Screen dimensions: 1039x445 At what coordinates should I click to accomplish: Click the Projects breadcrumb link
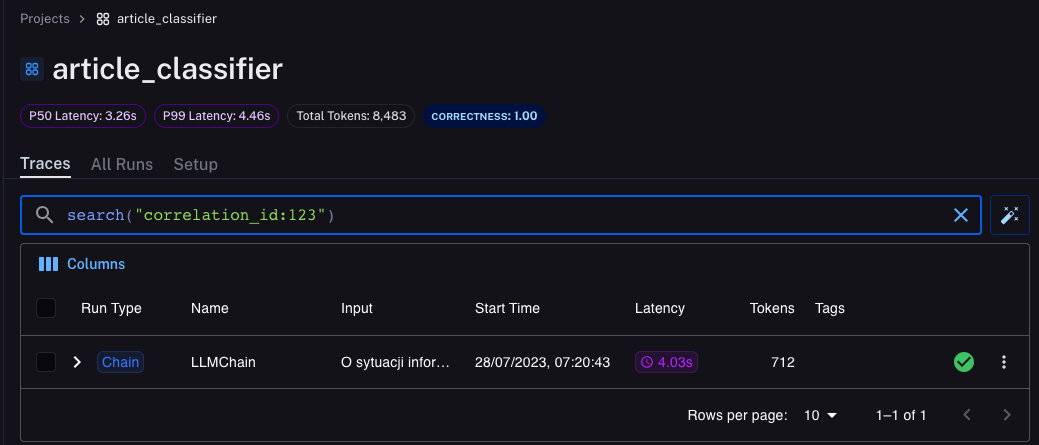coord(45,18)
